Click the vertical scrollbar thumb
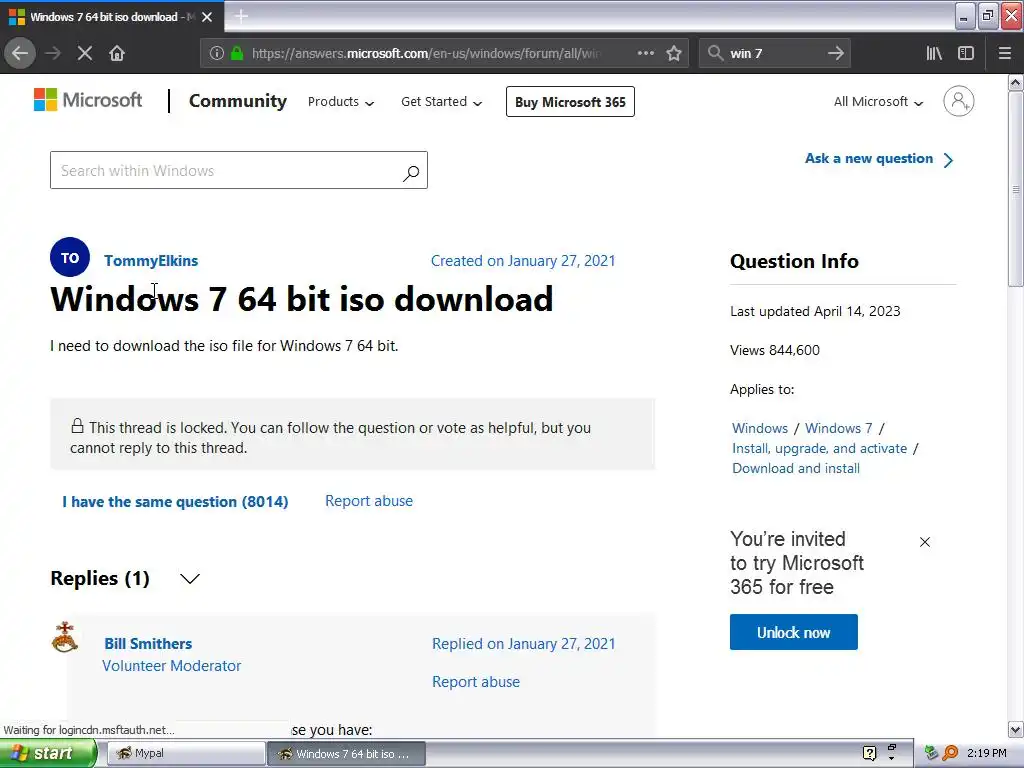 (x=1015, y=189)
